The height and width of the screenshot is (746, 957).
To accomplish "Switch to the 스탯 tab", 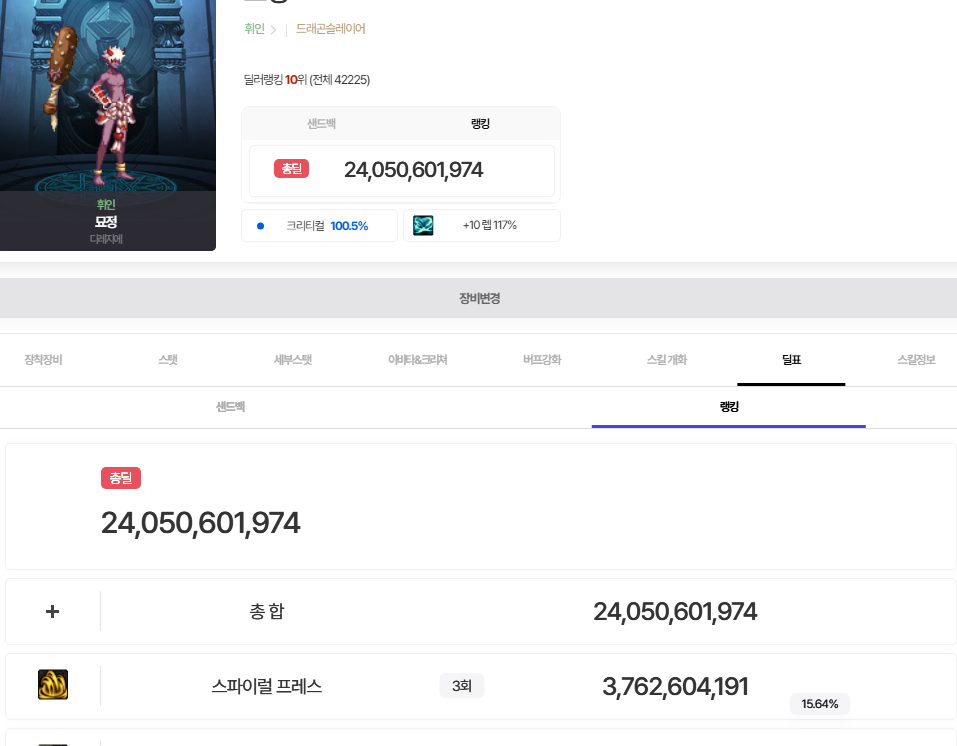I will tap(168, 360).
